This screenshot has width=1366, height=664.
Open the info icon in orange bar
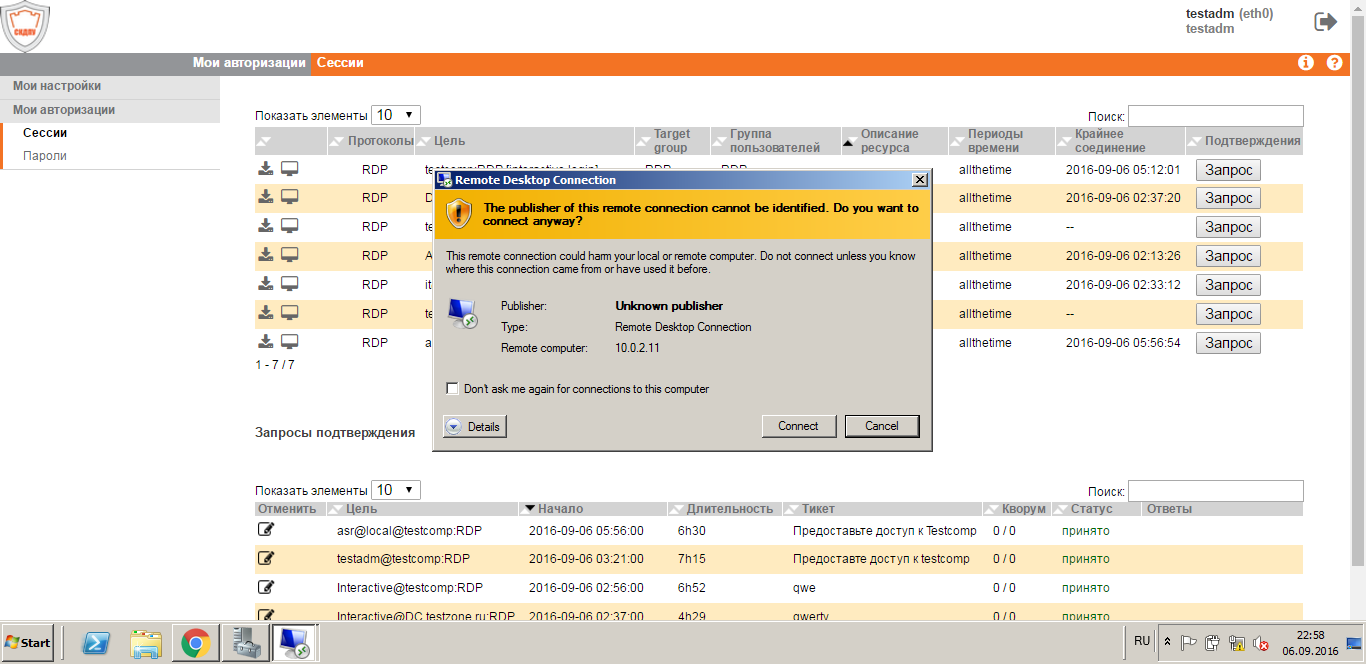(1306, 63)
